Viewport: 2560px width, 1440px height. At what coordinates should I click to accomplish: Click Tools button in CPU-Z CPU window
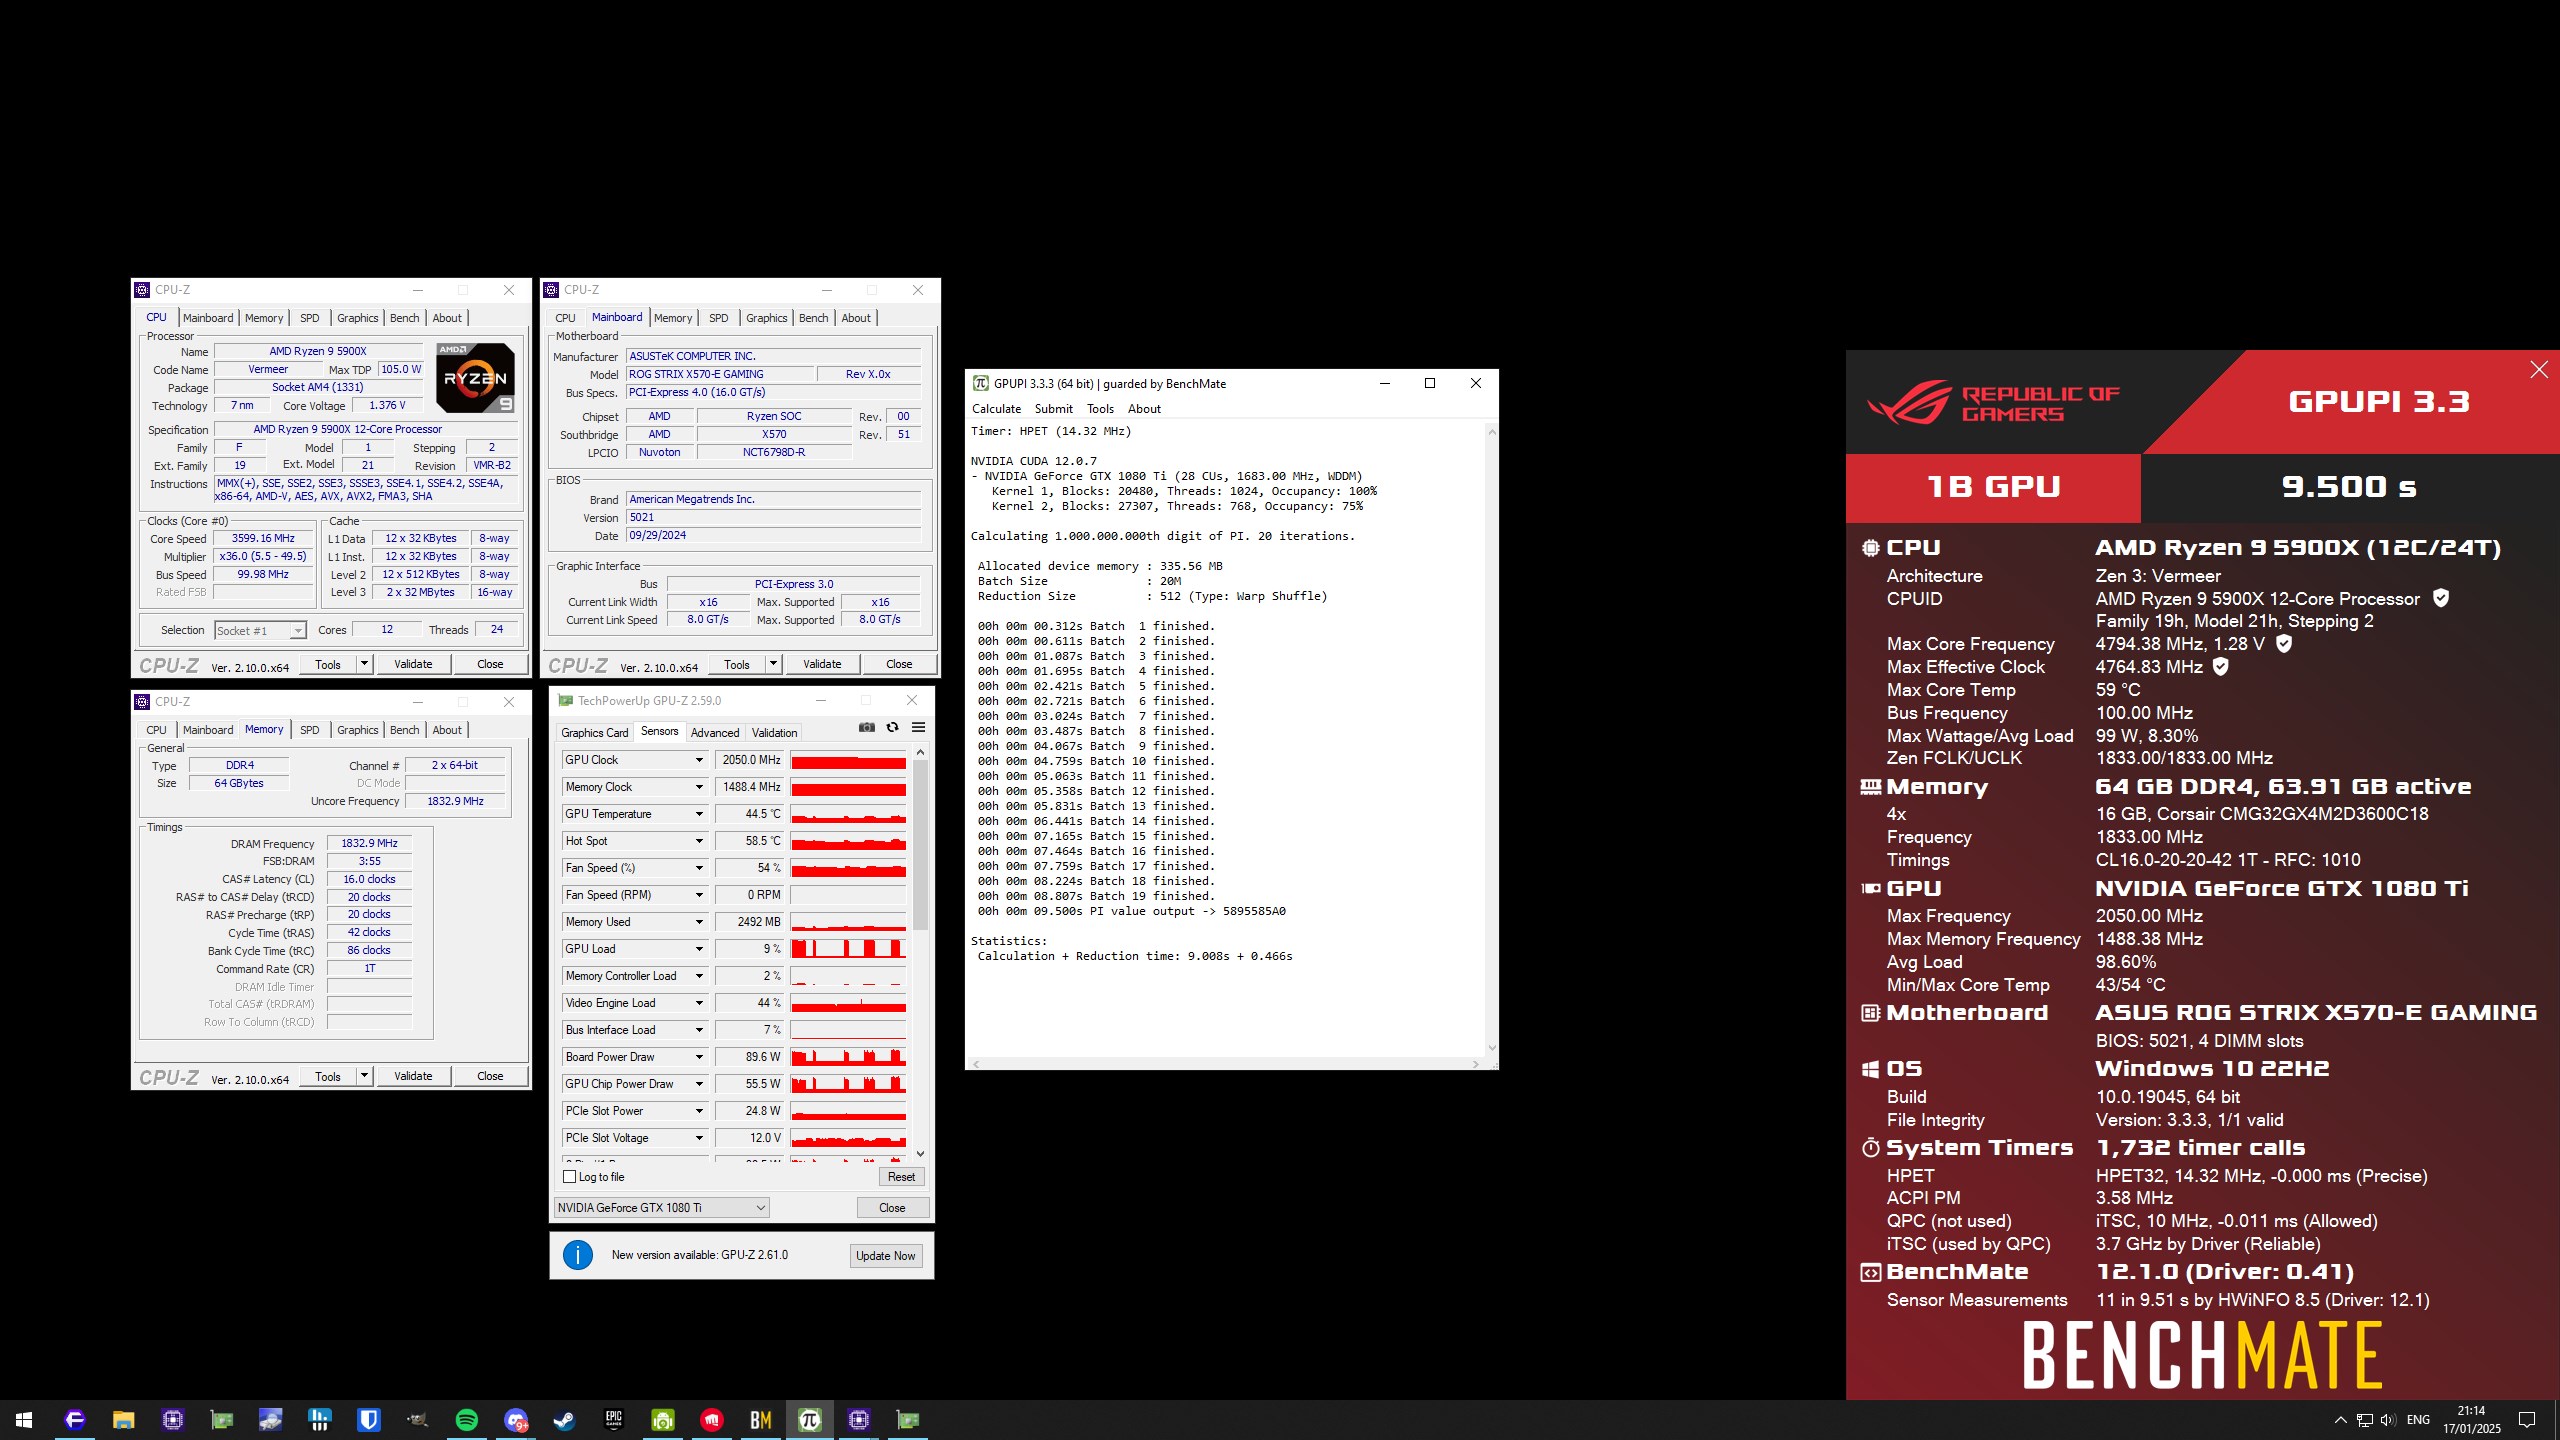(x=328, y=664)
